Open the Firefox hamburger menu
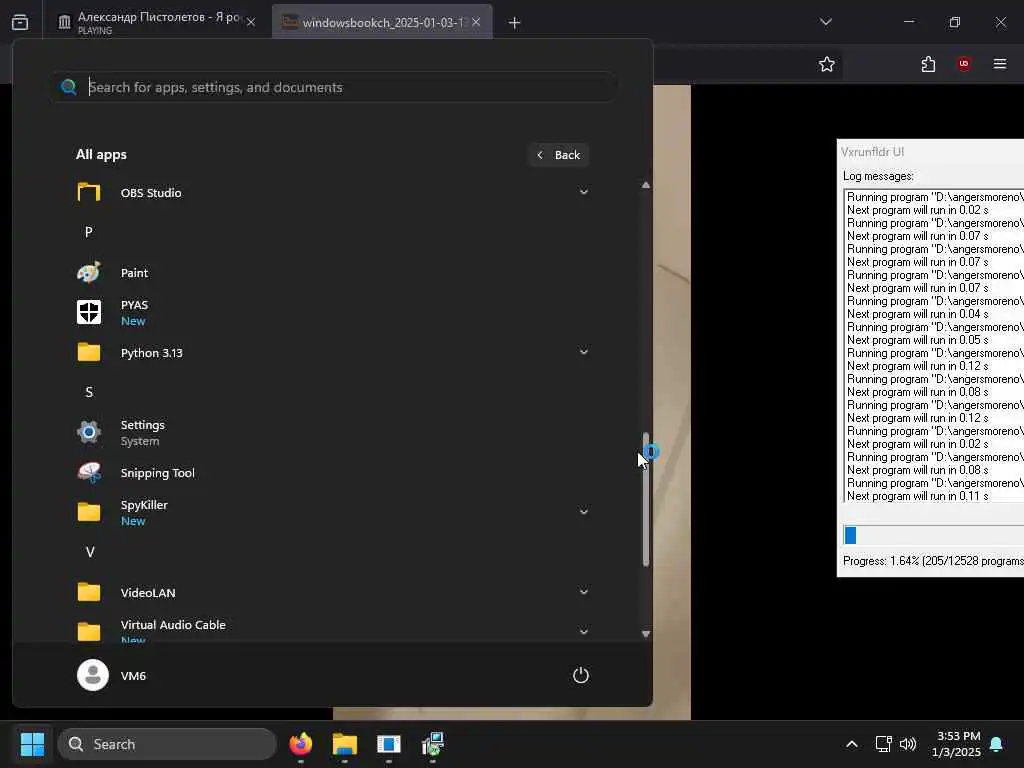The height and width of the screenshot is (768, 1024). click(x=1000, y=64)
